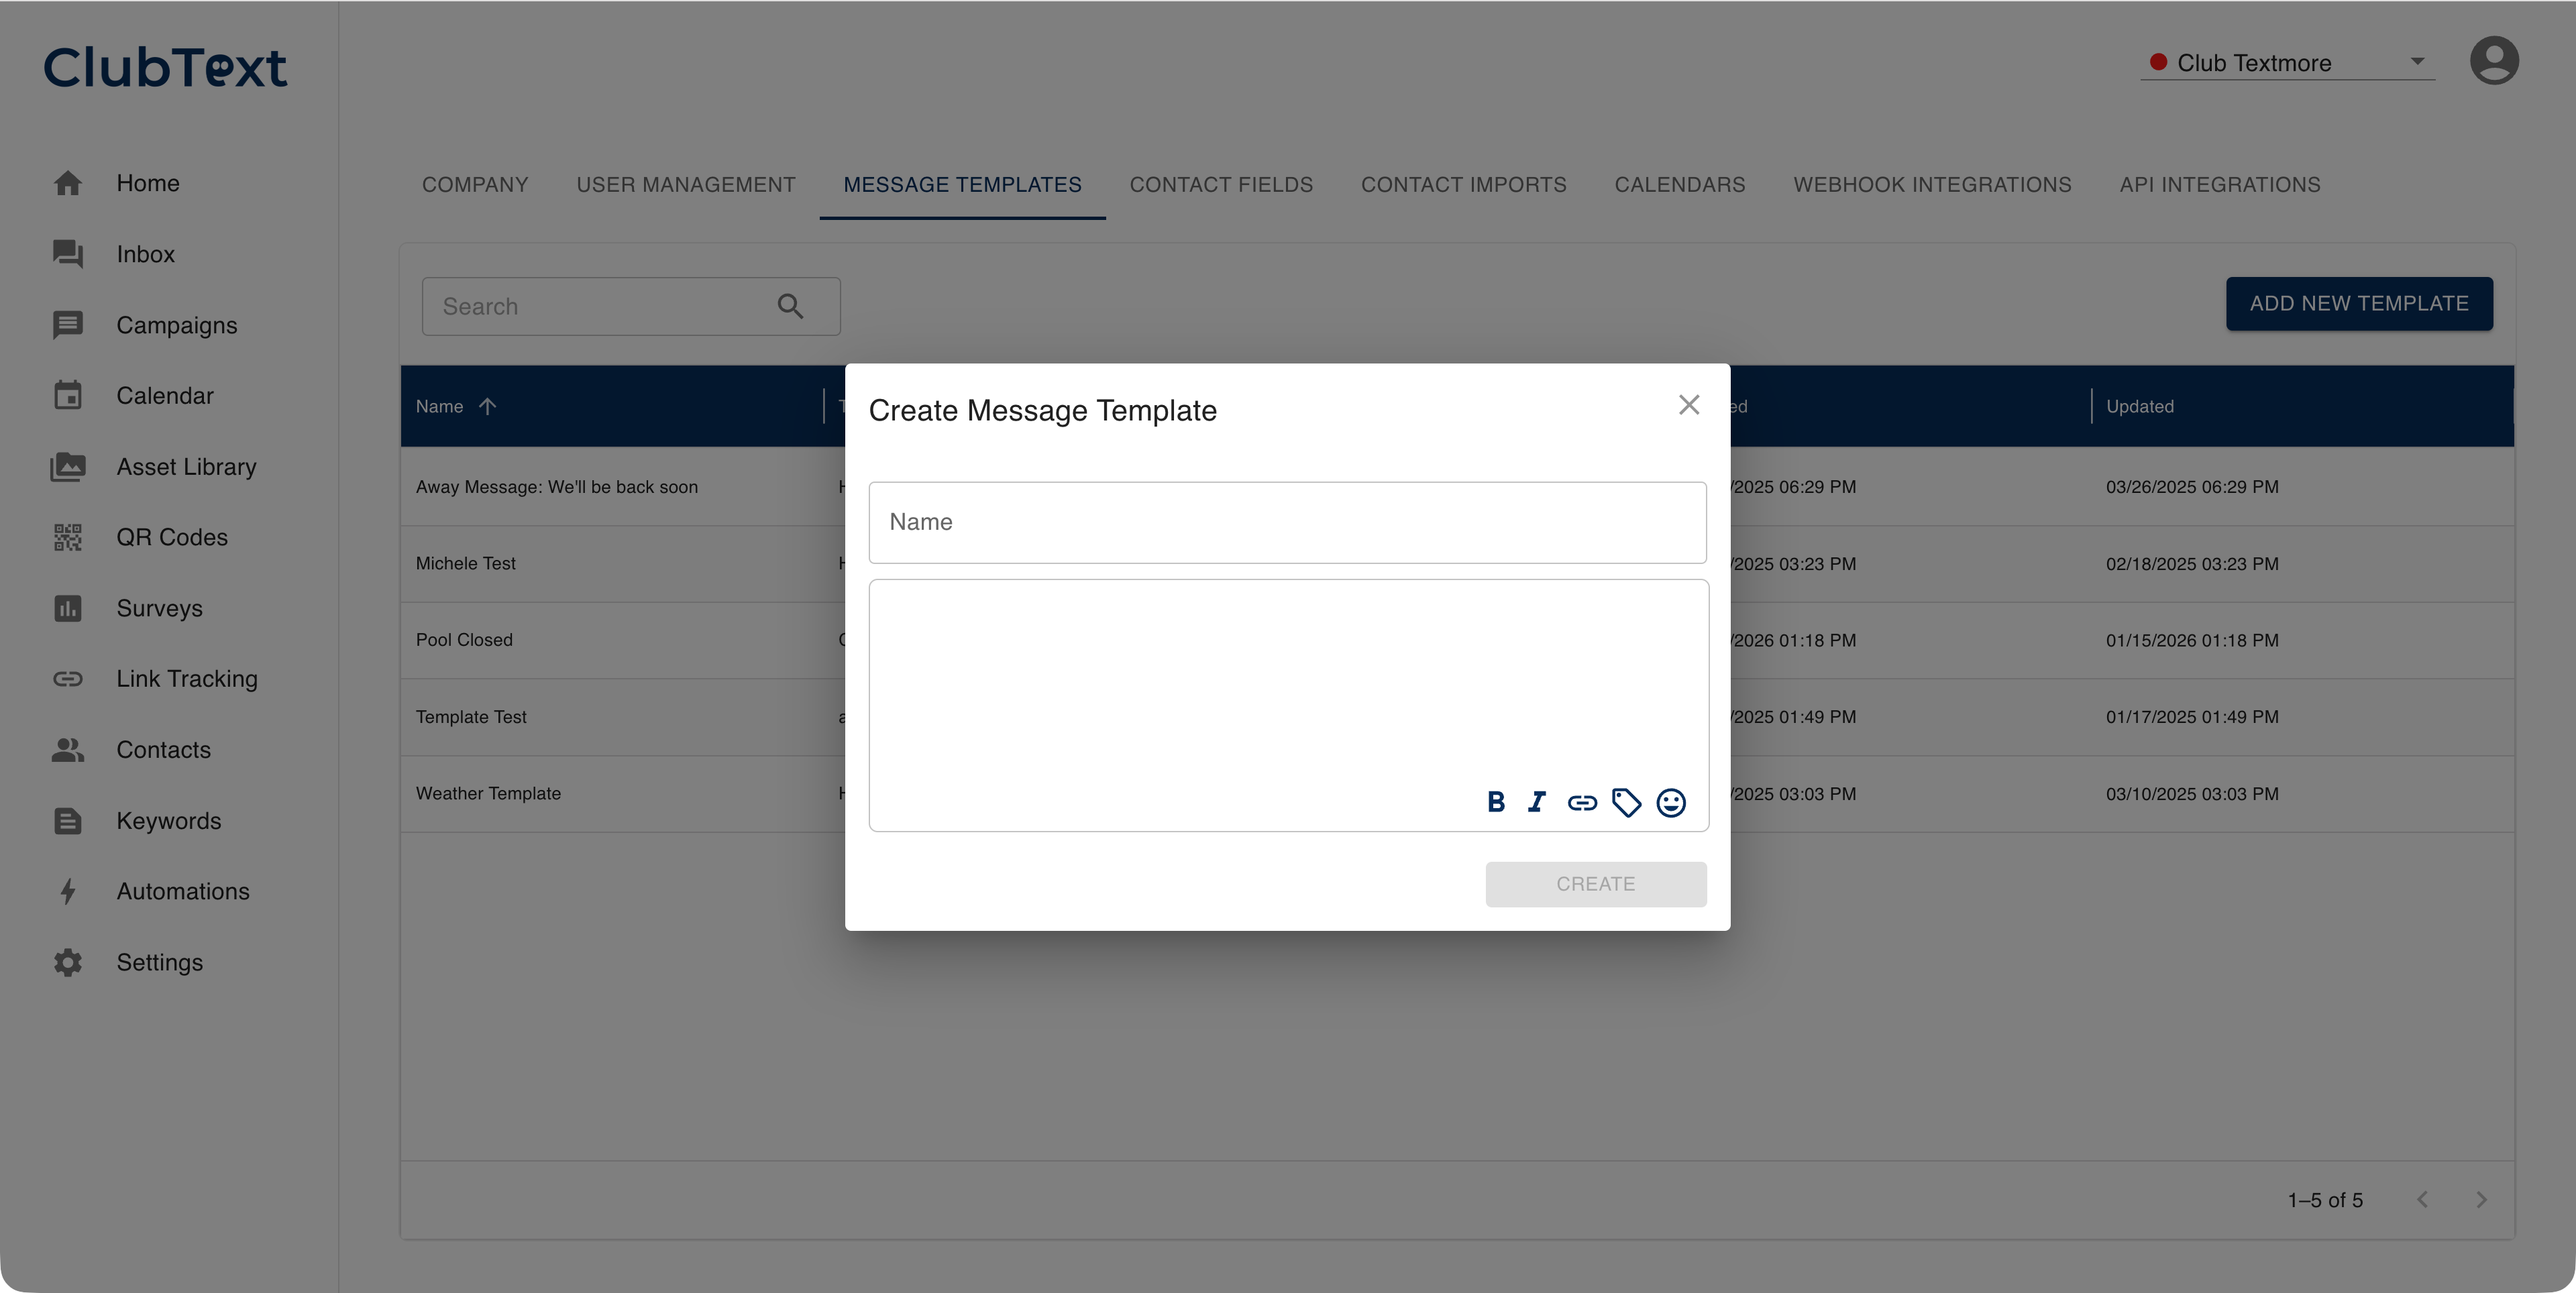This screenshot has height=1293, width=2576.
Task: Open Automations page
Action: click(x=182, y=891)
